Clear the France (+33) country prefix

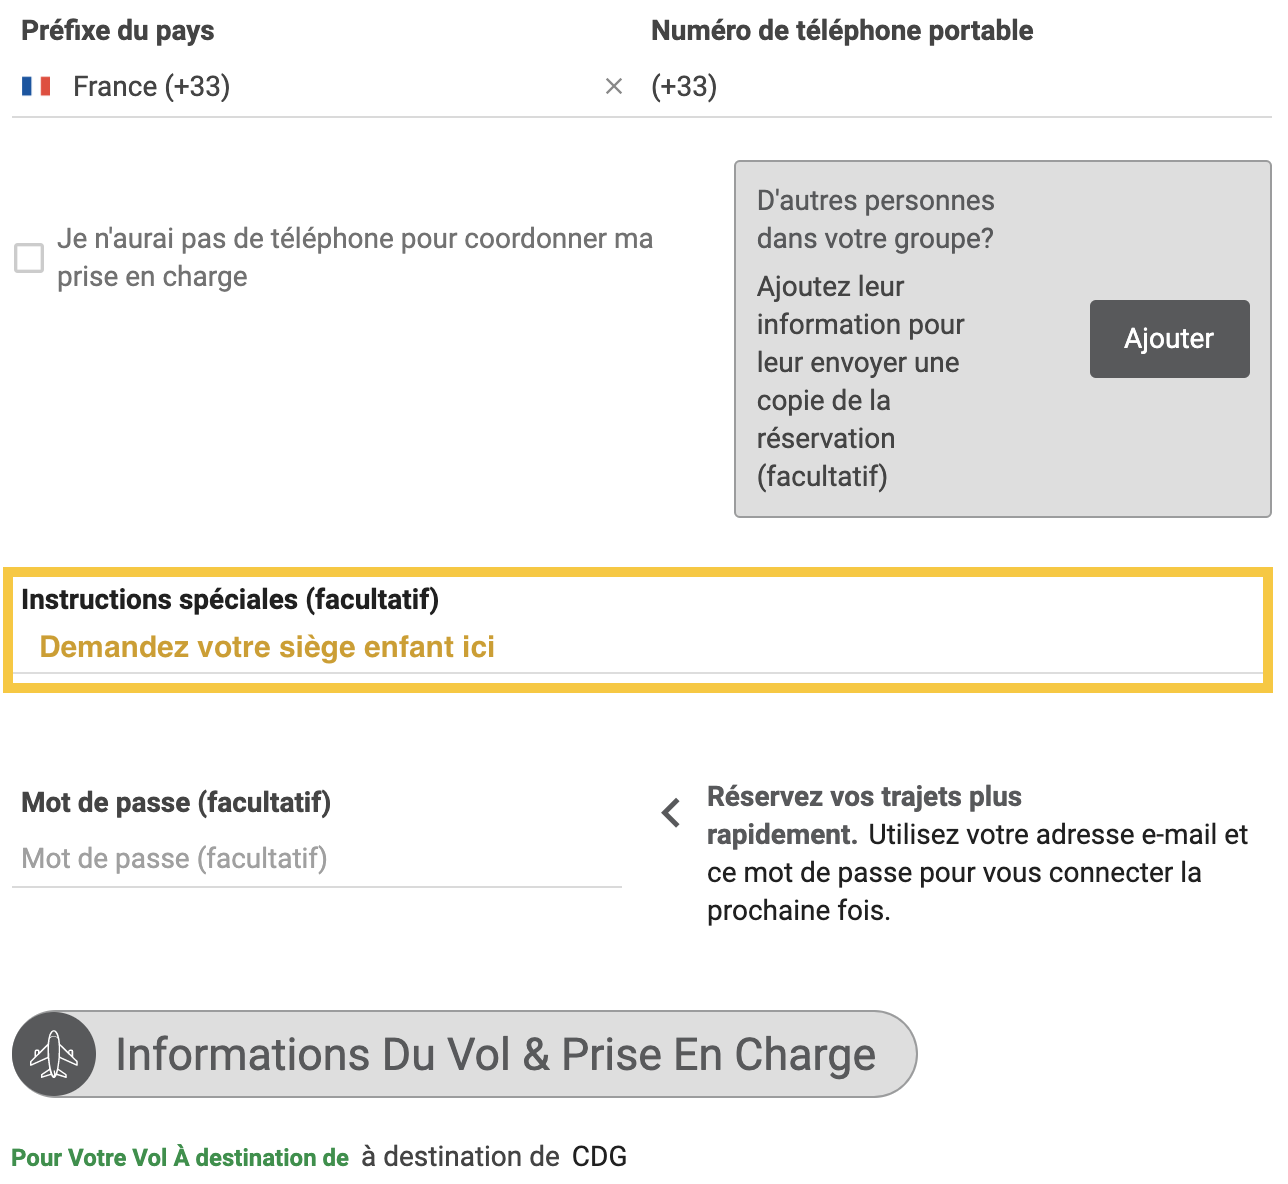tap(614, 87)
